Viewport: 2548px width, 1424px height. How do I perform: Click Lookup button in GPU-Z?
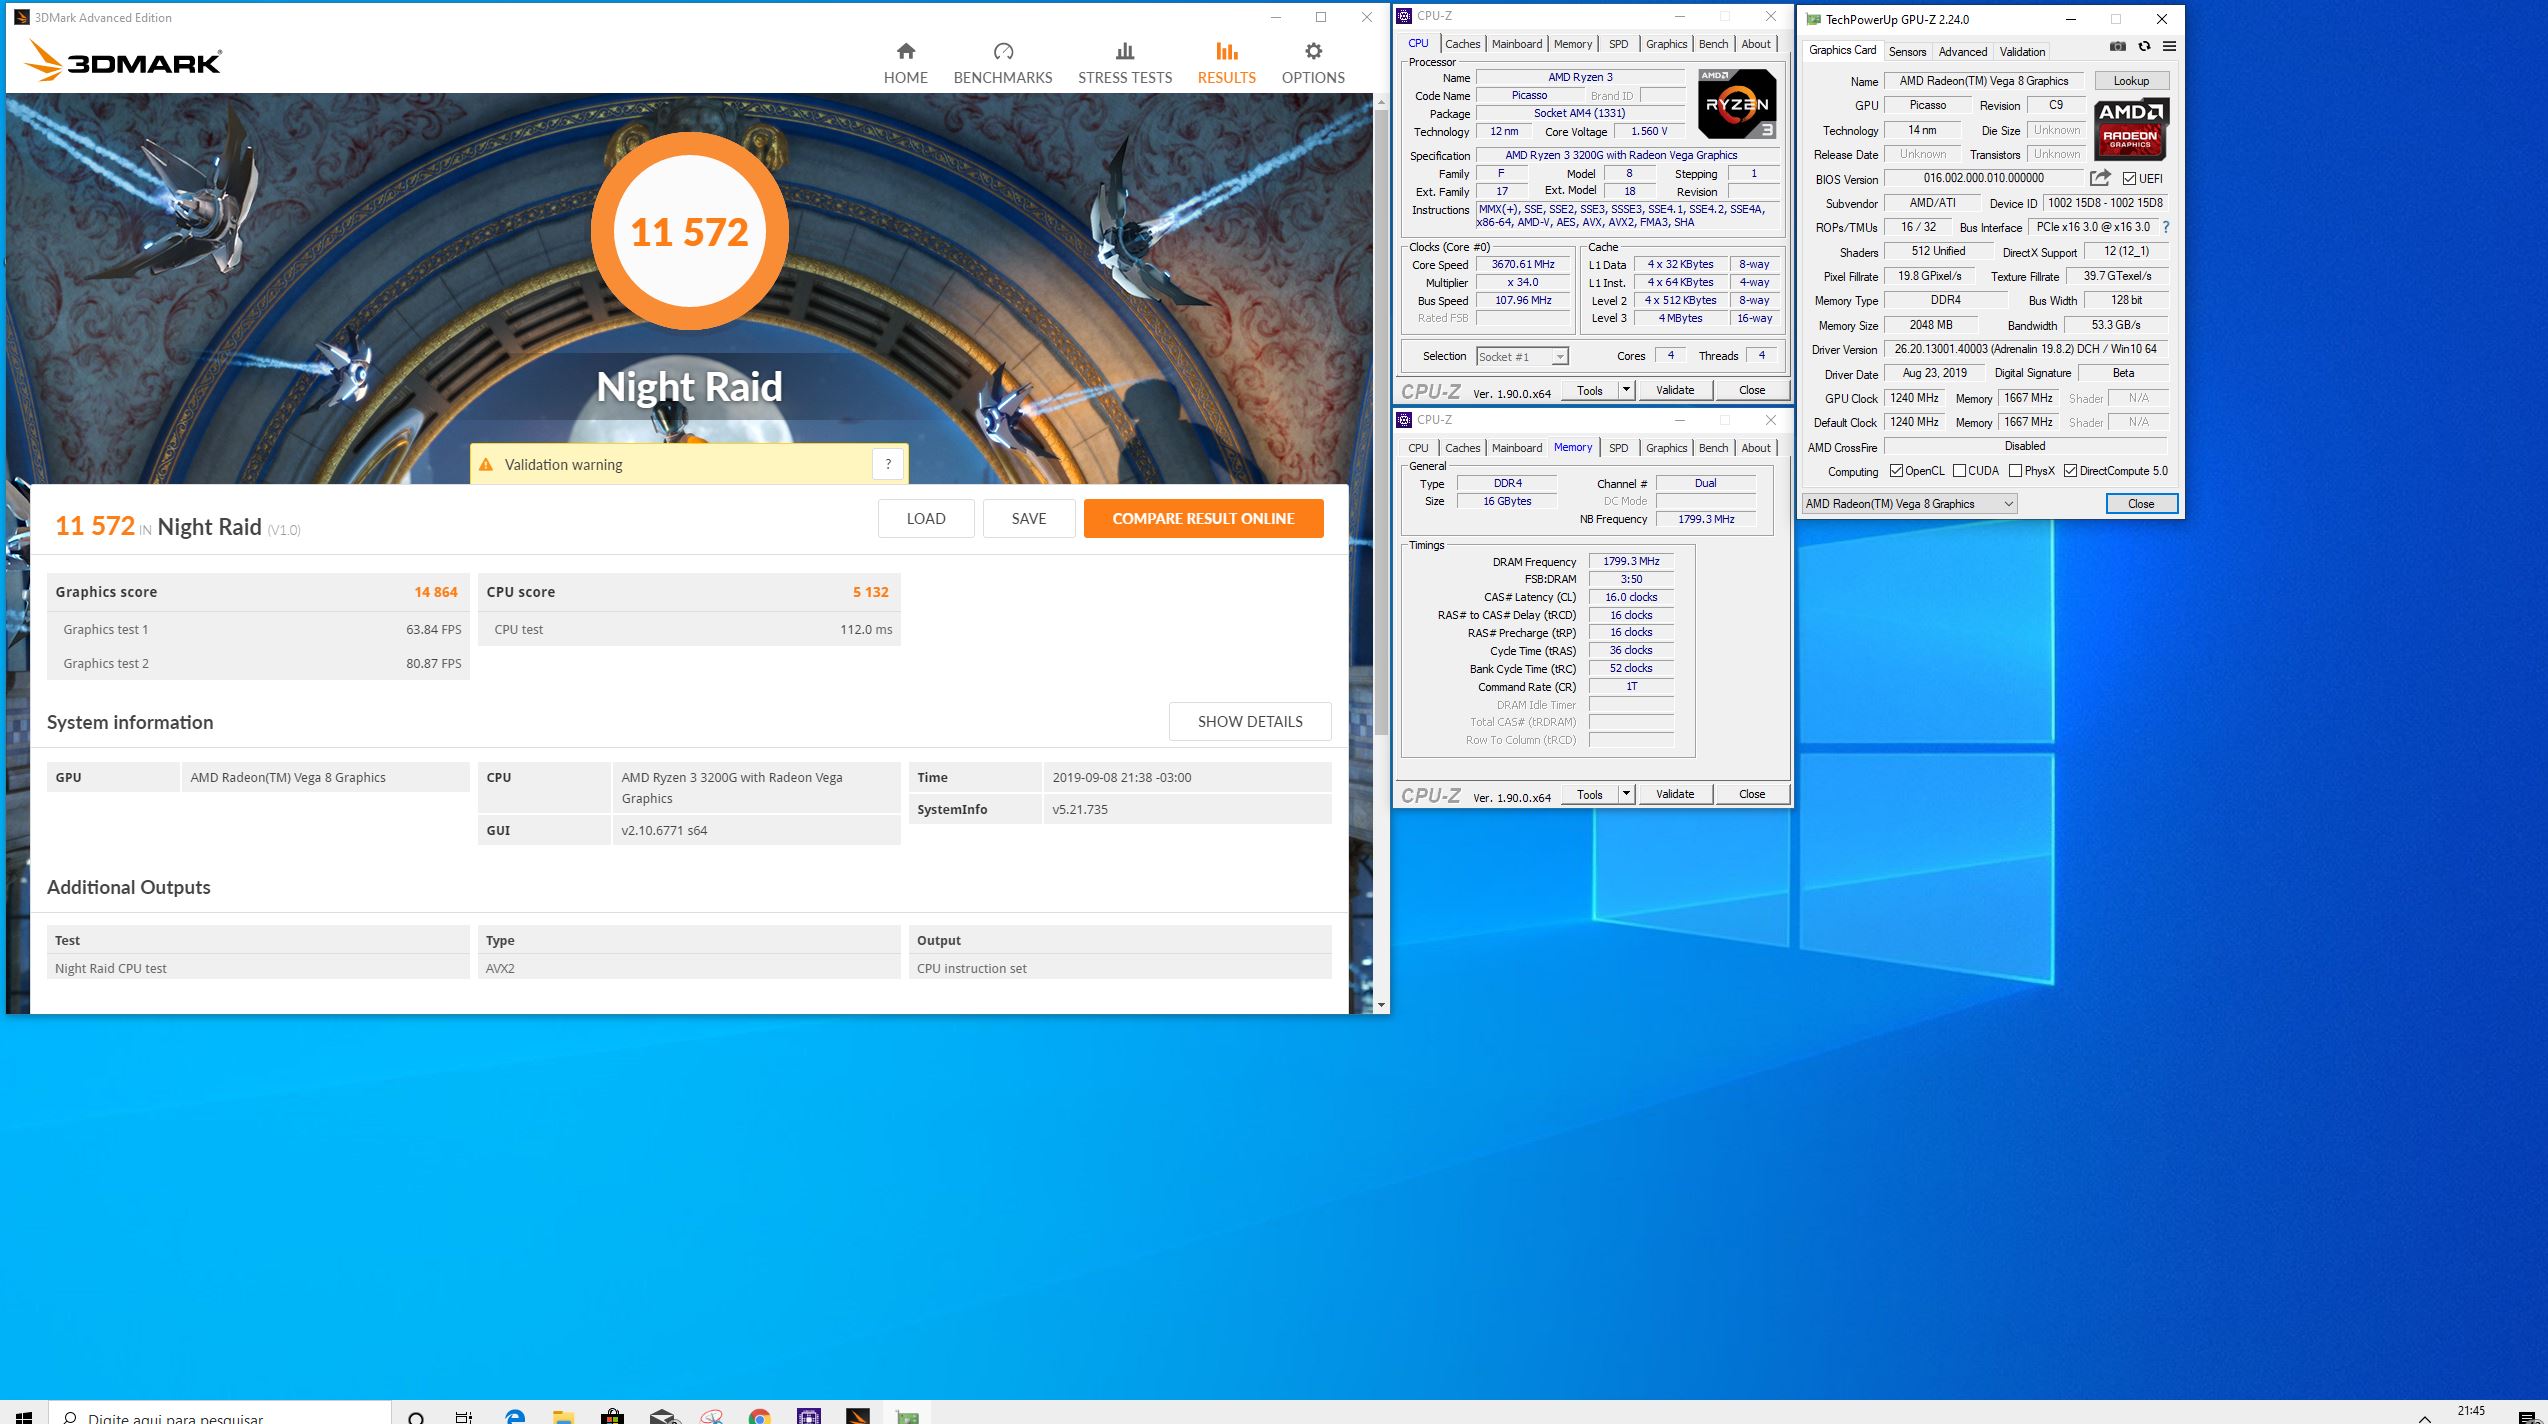pyautogui.click(x=2131, y=81)
